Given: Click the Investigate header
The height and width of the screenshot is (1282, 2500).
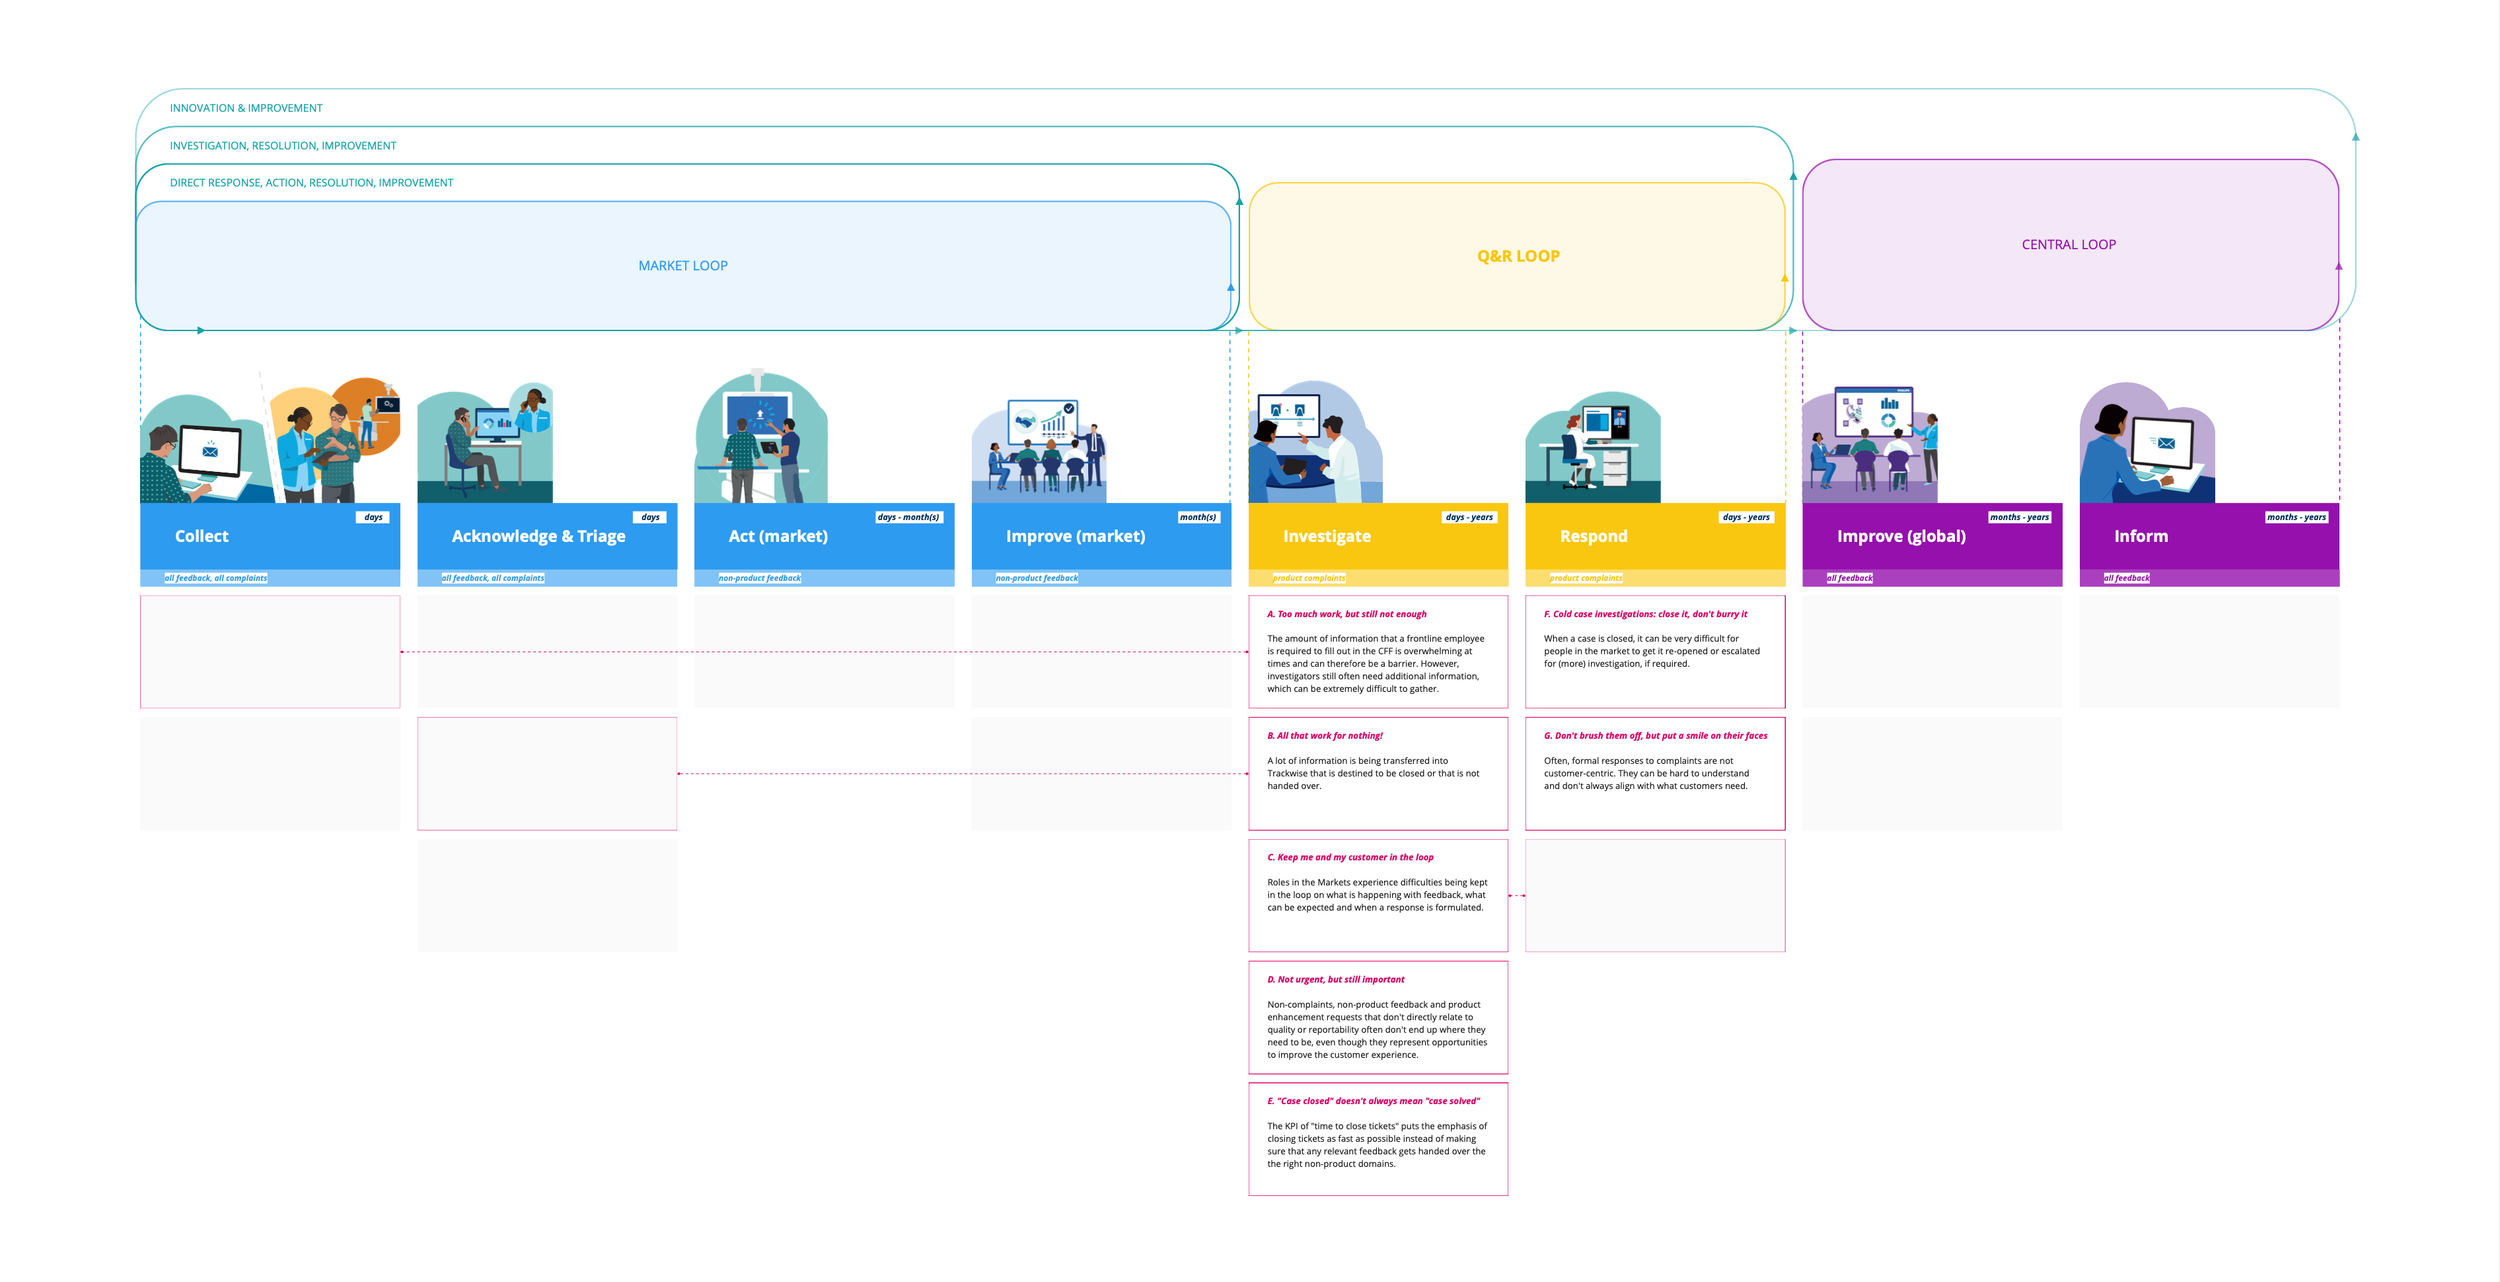Looking at the screenshot, I should tap(1326, 536).
